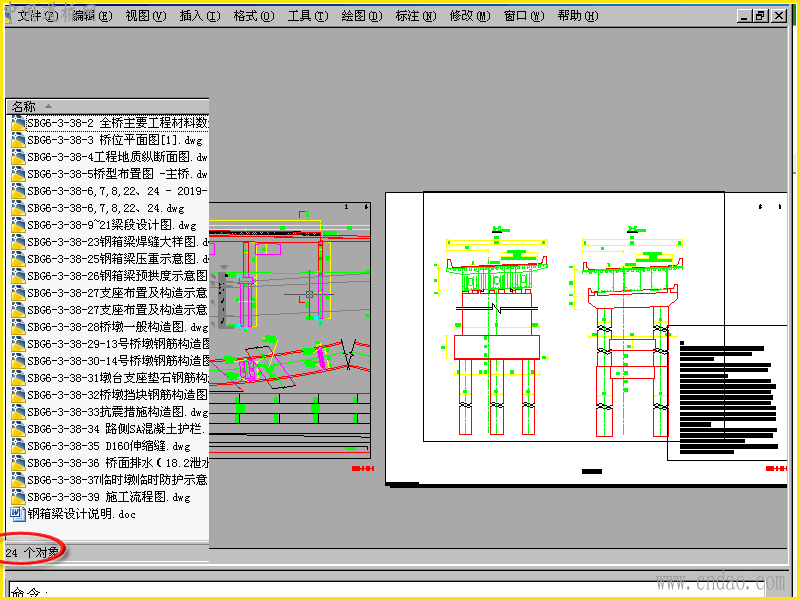Click the dwg icon for SBG6-3-38-34 路侧SA混凝土护栏
The width and height of the screenshot is (800, 600).
18,429
